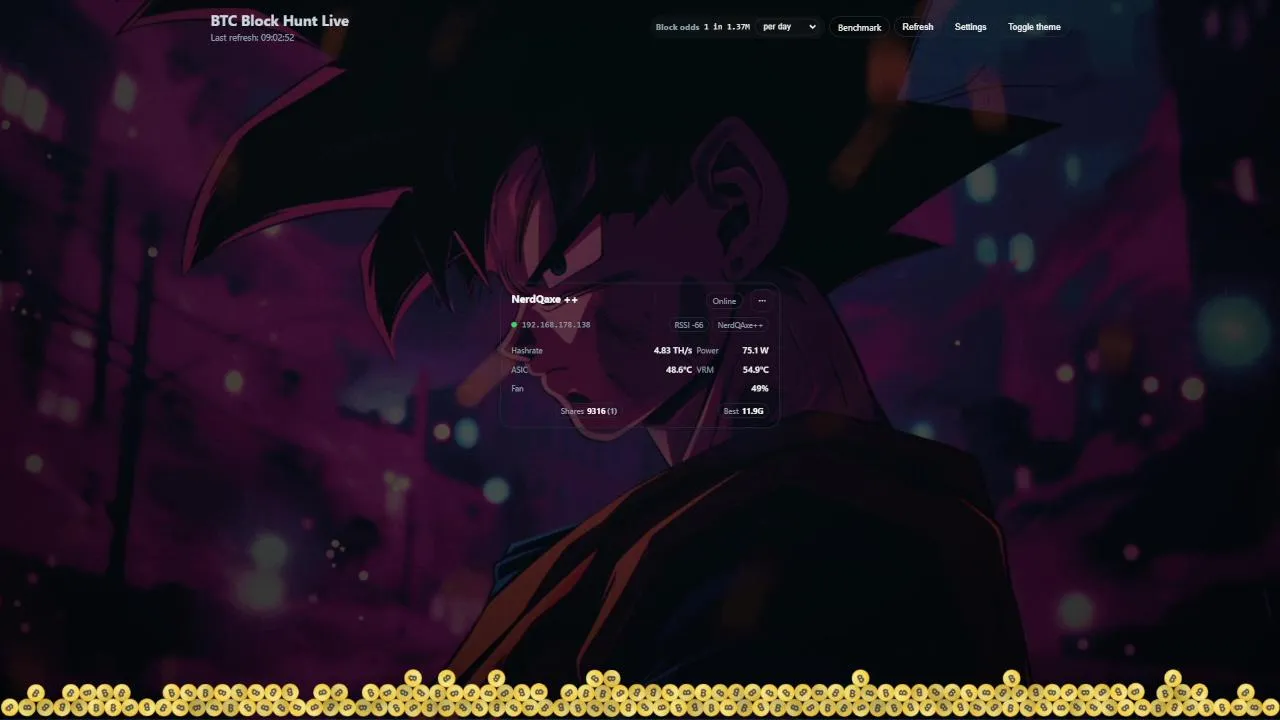Click the RSSI -66 badge
1280x720 pixels.
click(689, 325)
